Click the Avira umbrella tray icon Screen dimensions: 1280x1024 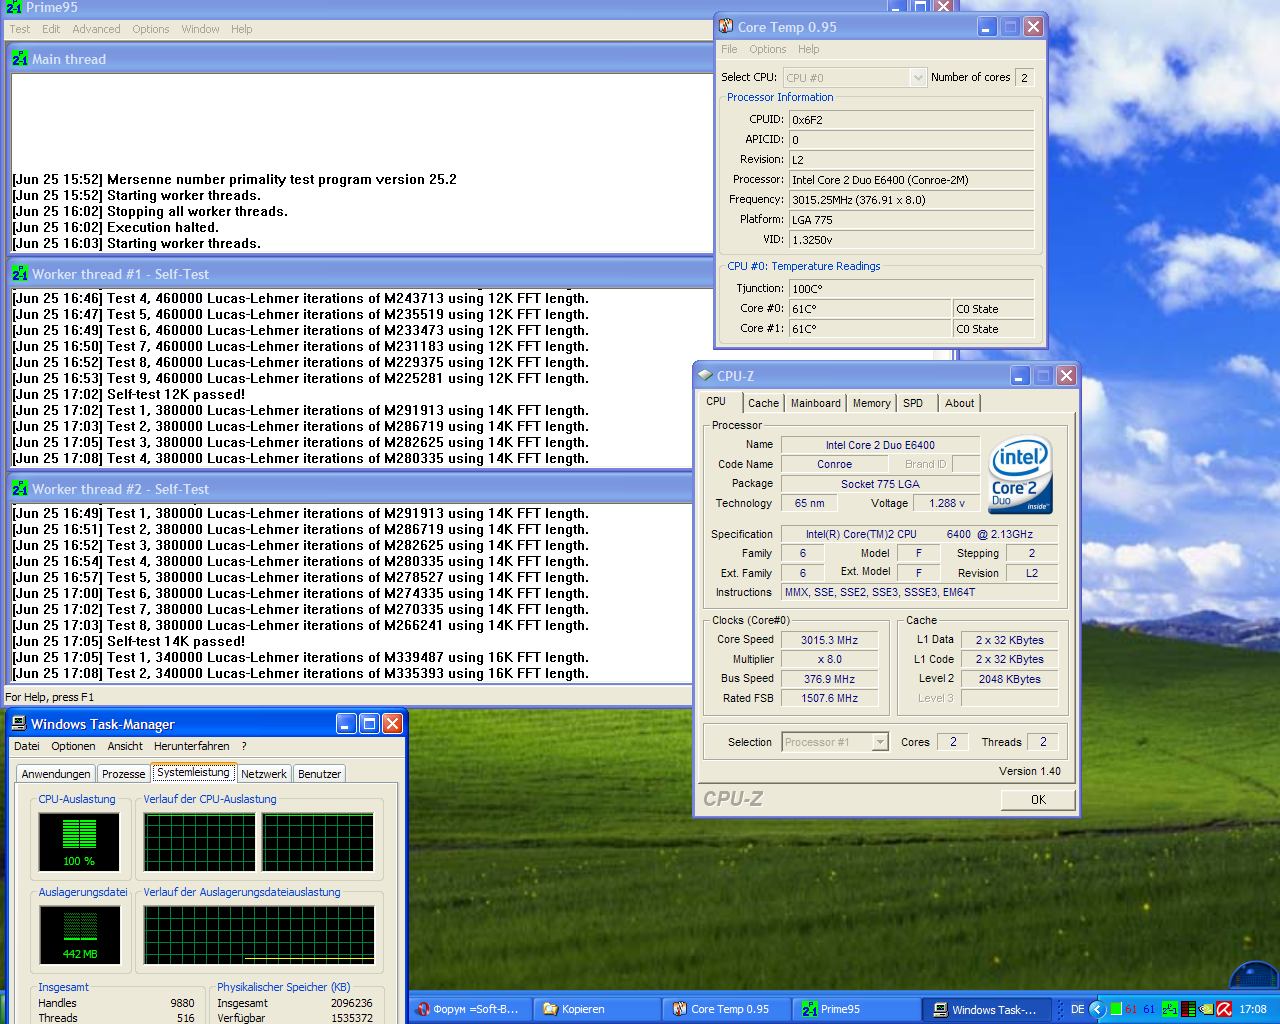1224,1009
